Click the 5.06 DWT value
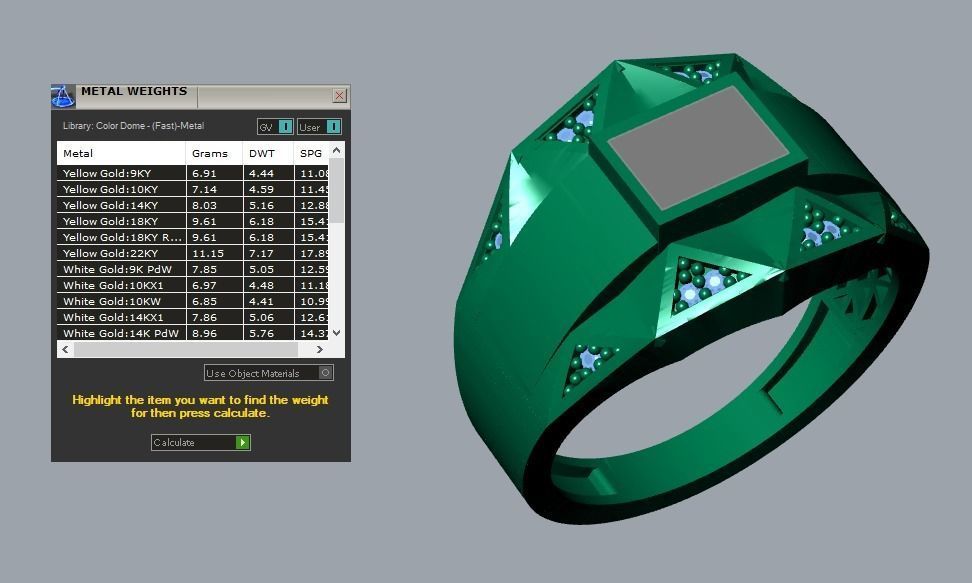 261,318
